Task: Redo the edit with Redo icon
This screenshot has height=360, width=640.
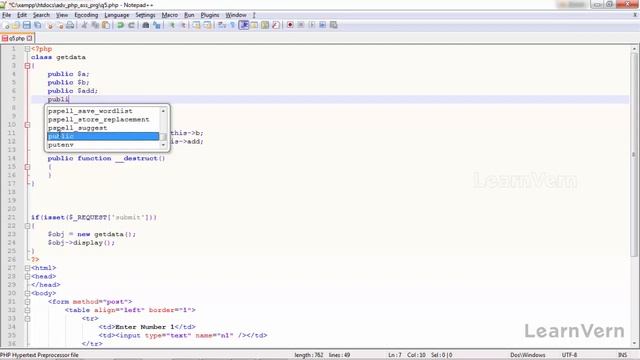Action: (x=131, y=25)
